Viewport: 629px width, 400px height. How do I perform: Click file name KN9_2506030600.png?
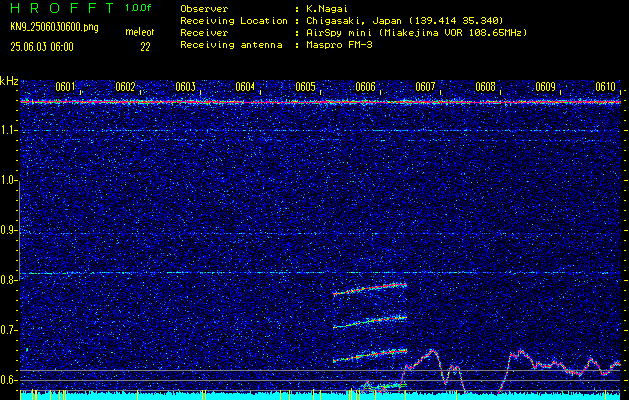point(54,28)
